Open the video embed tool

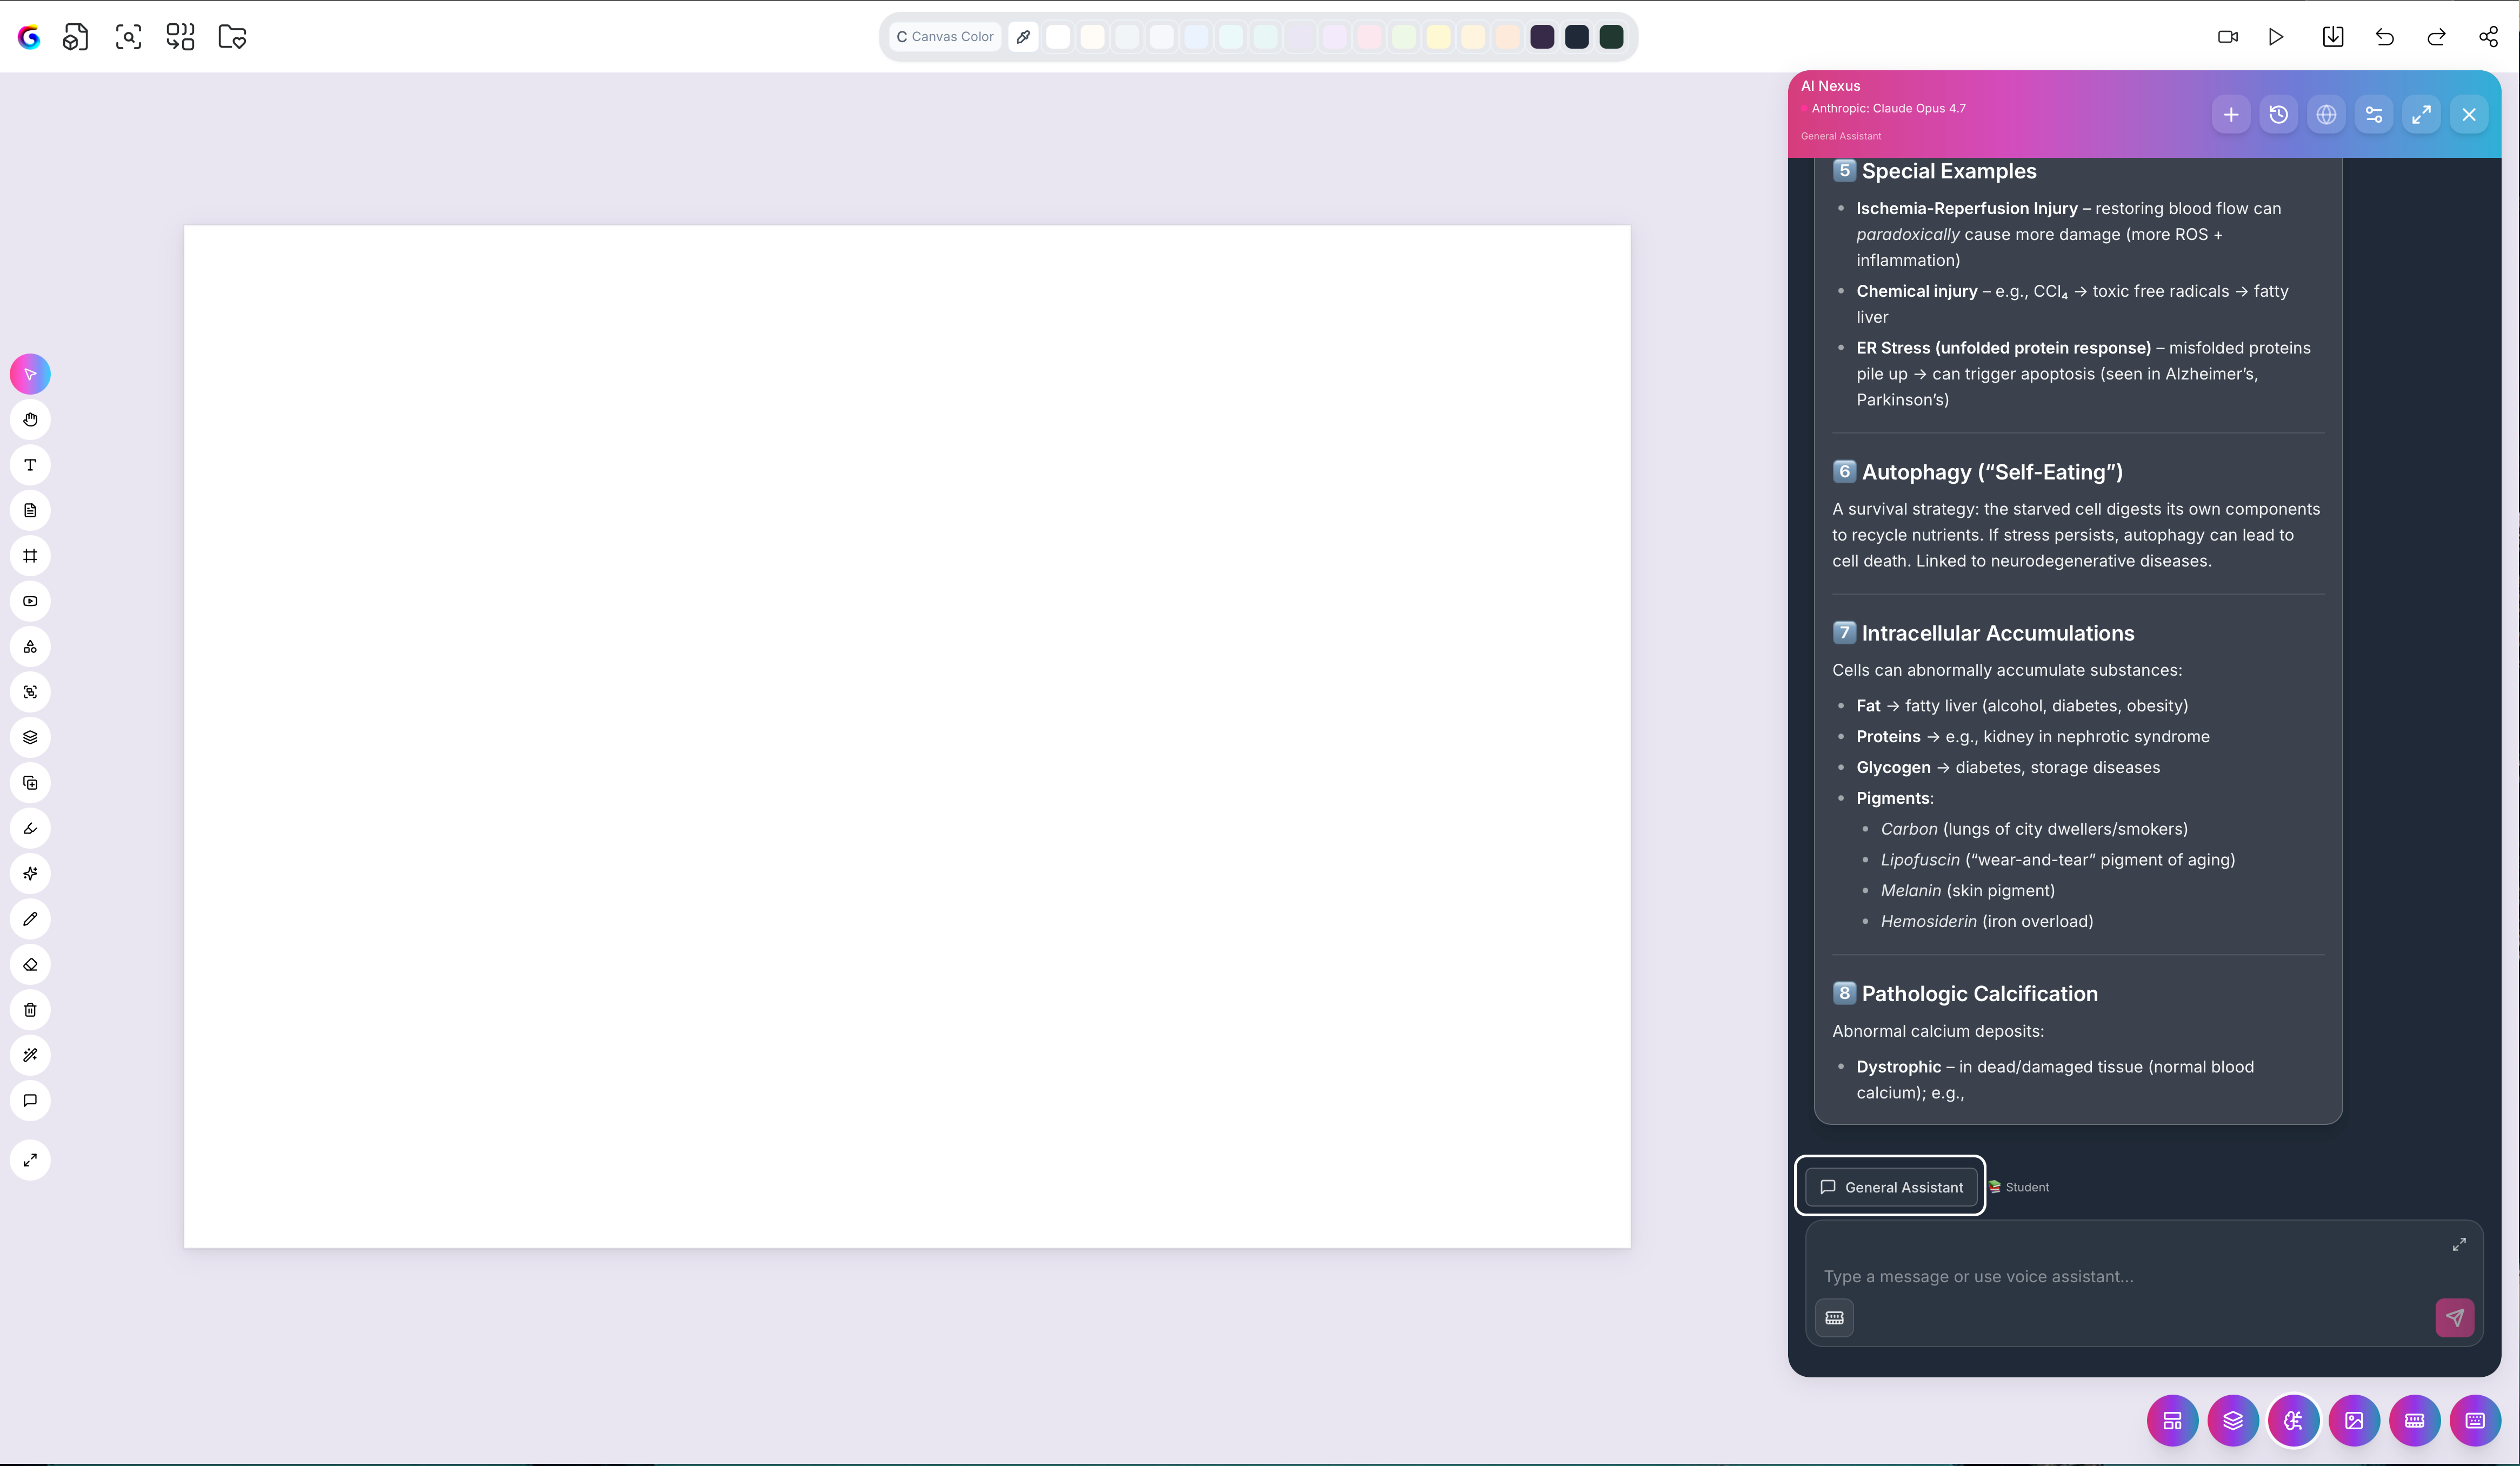[x=30, y=601]
